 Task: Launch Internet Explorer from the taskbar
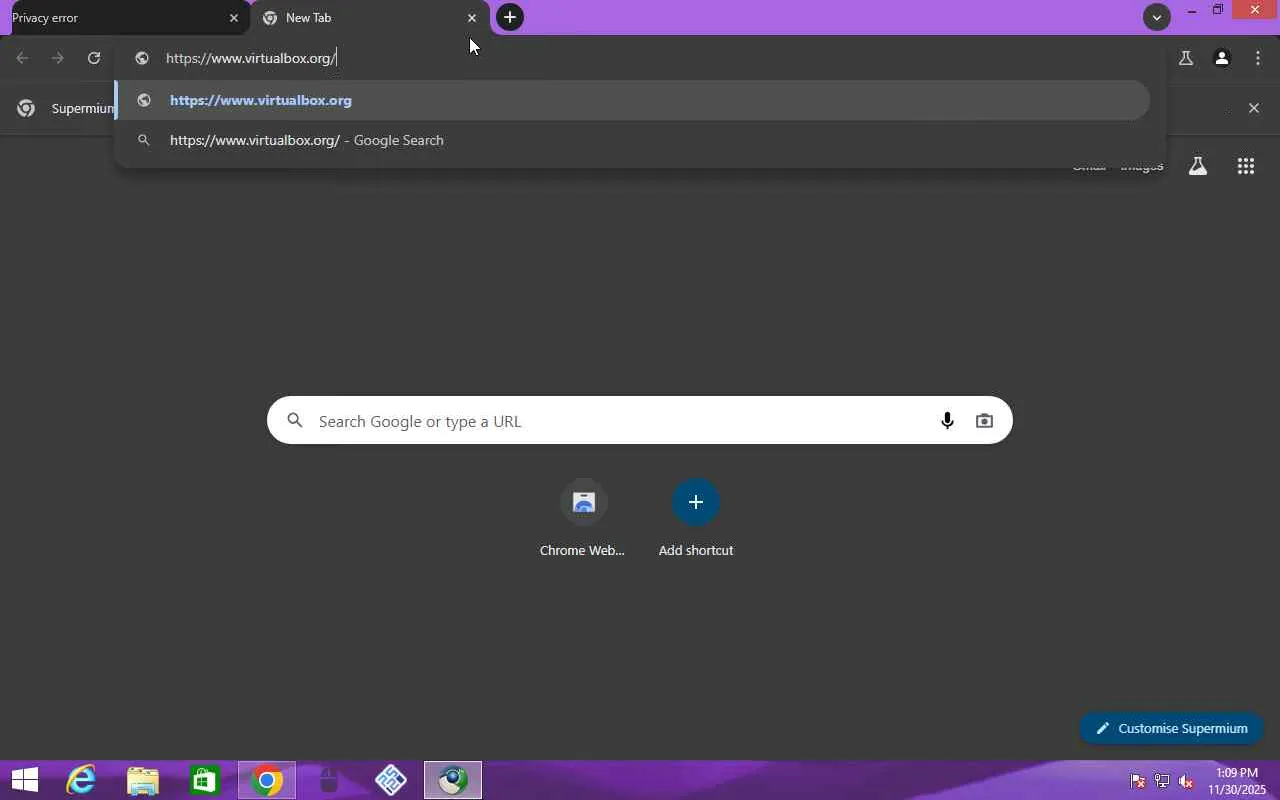pos(81,780)
